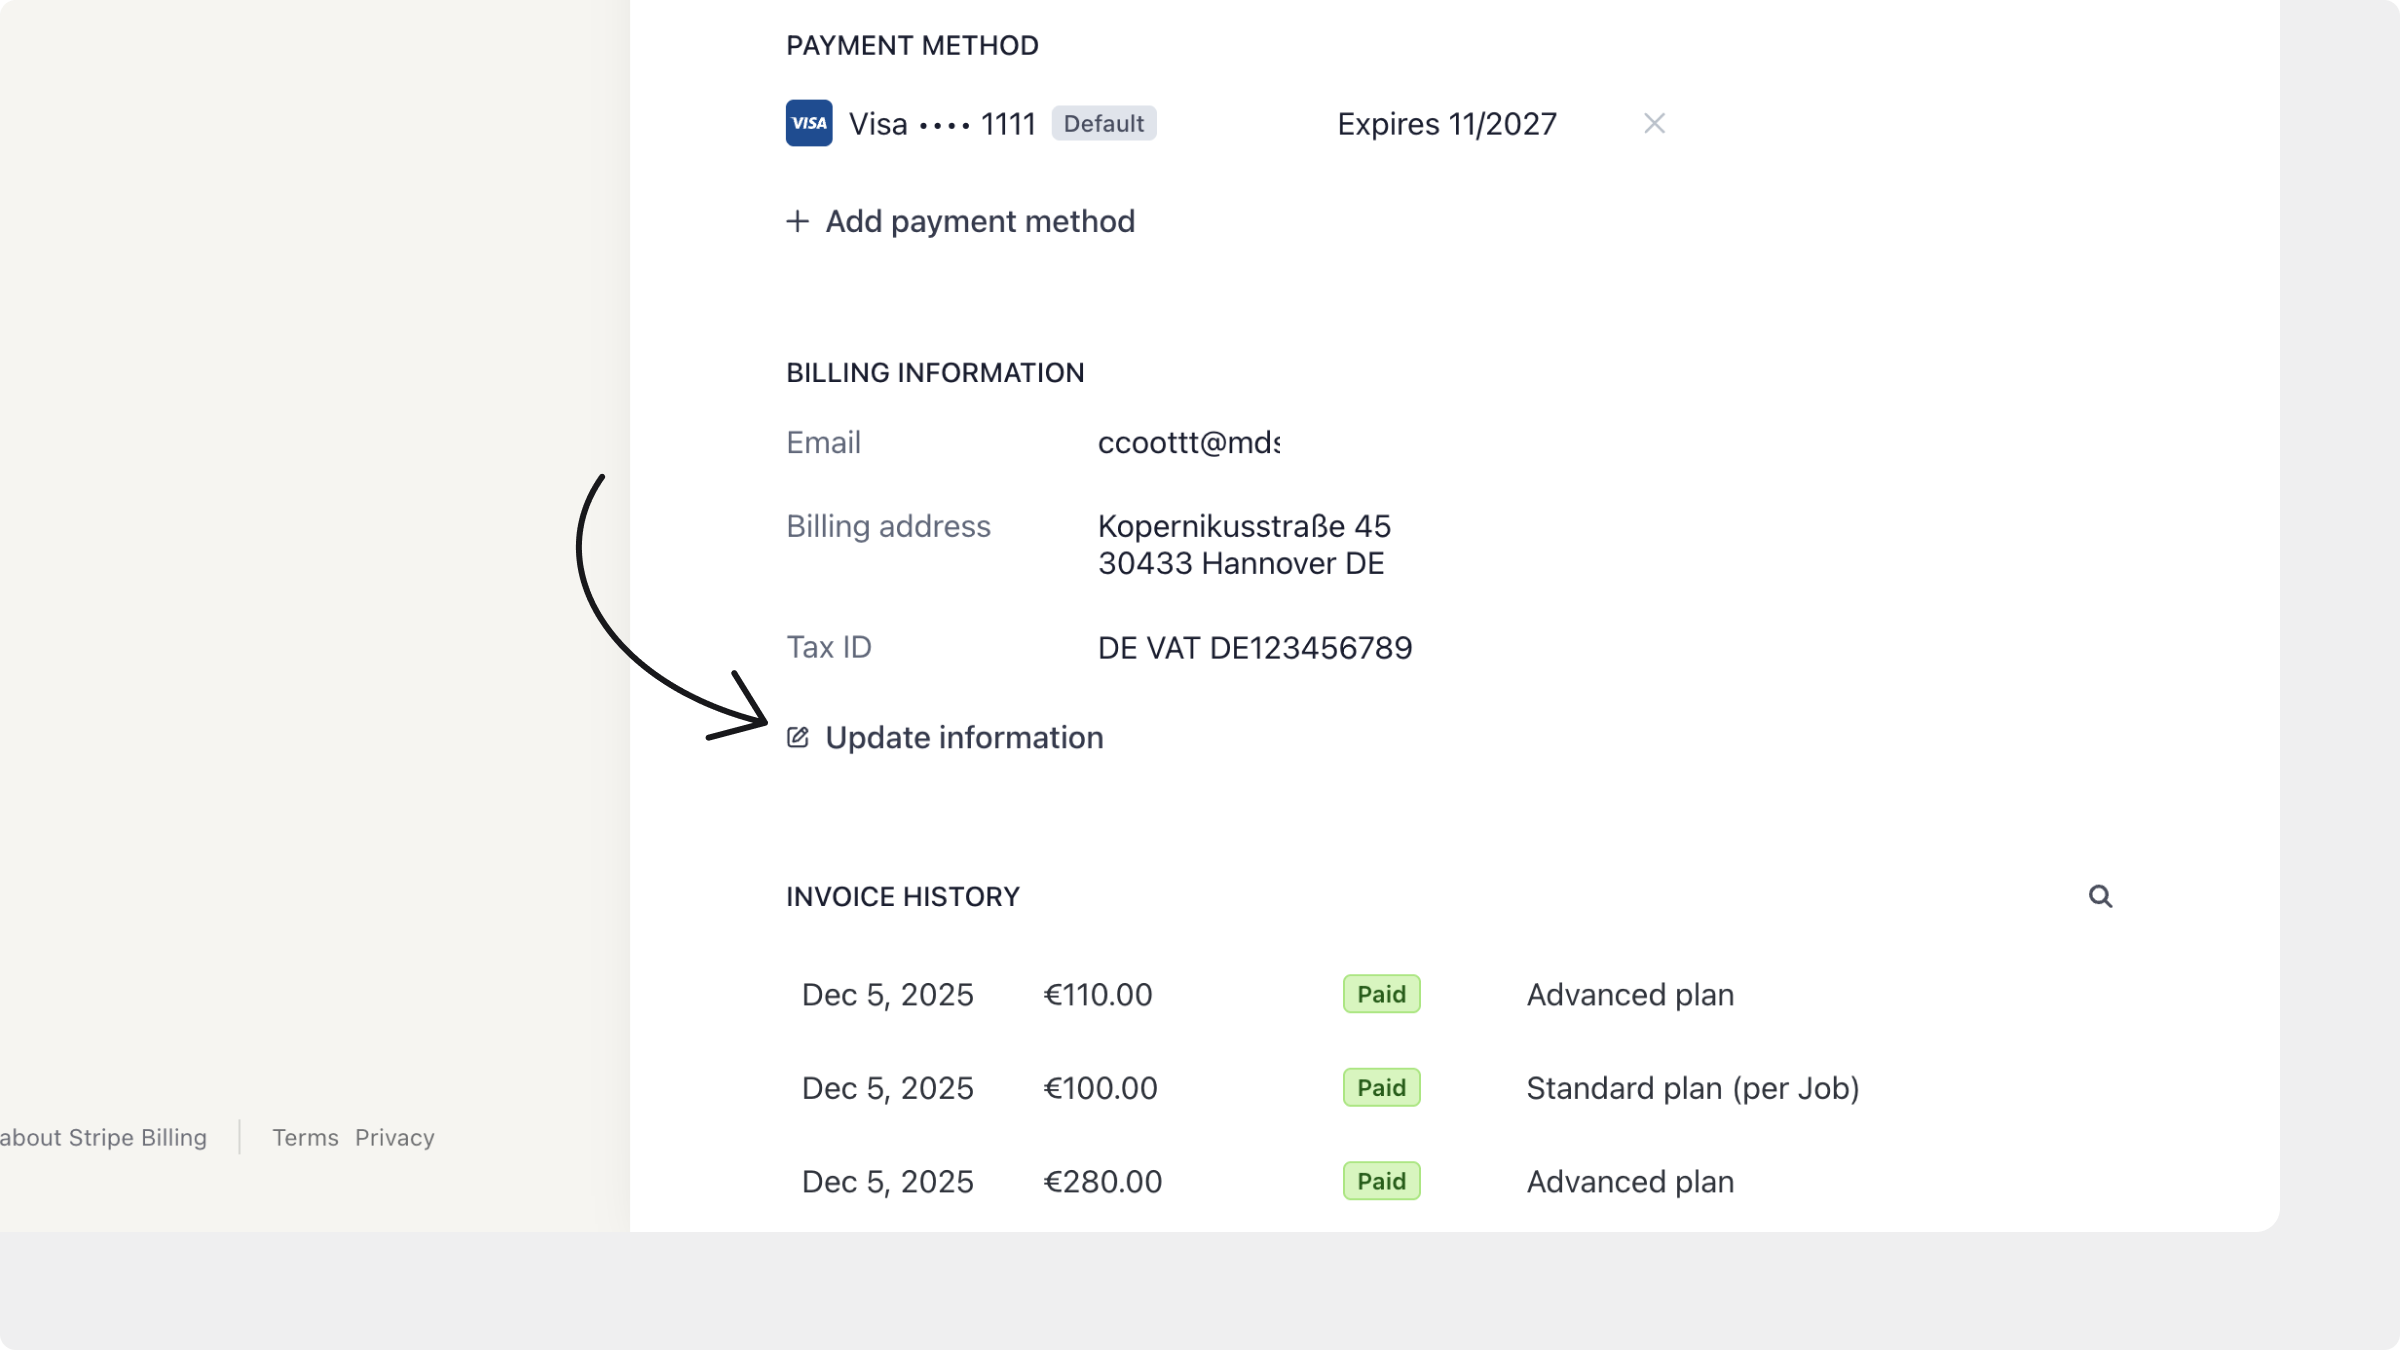
Task: Click Paid badge on €110.00 invoice
Action: pos(1381,995)
